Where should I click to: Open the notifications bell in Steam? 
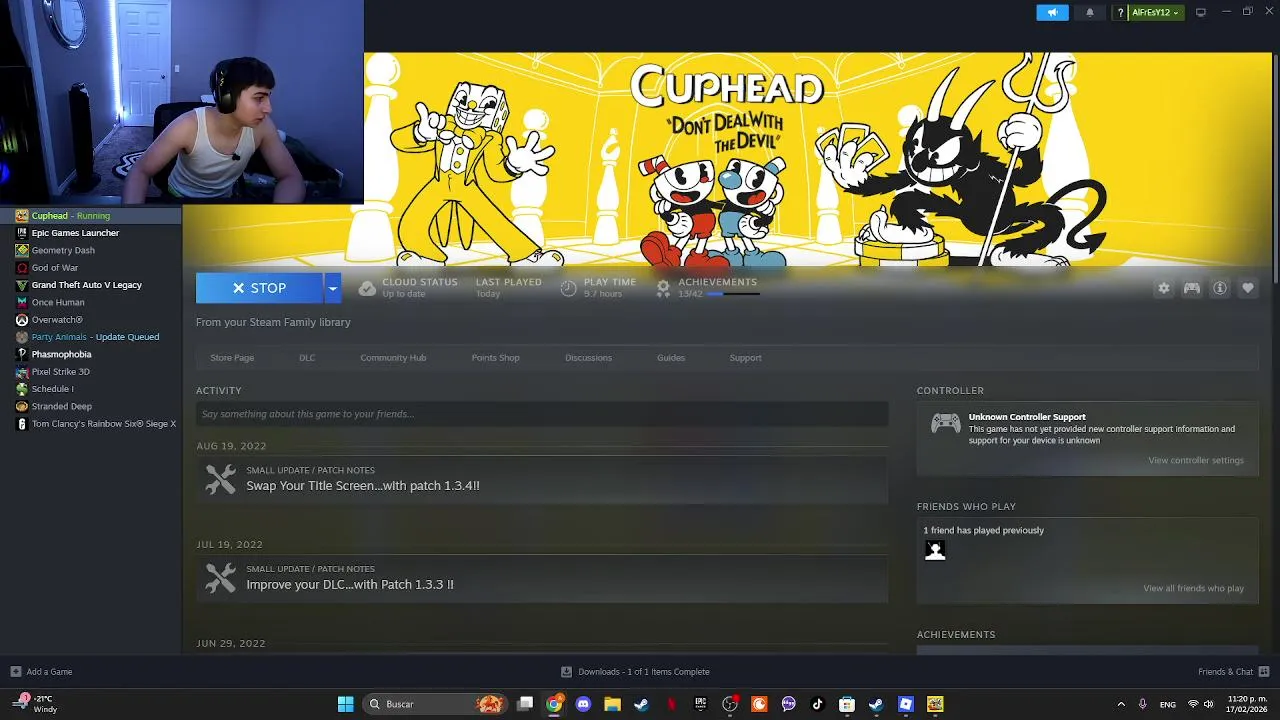[x=1089, y=13]
